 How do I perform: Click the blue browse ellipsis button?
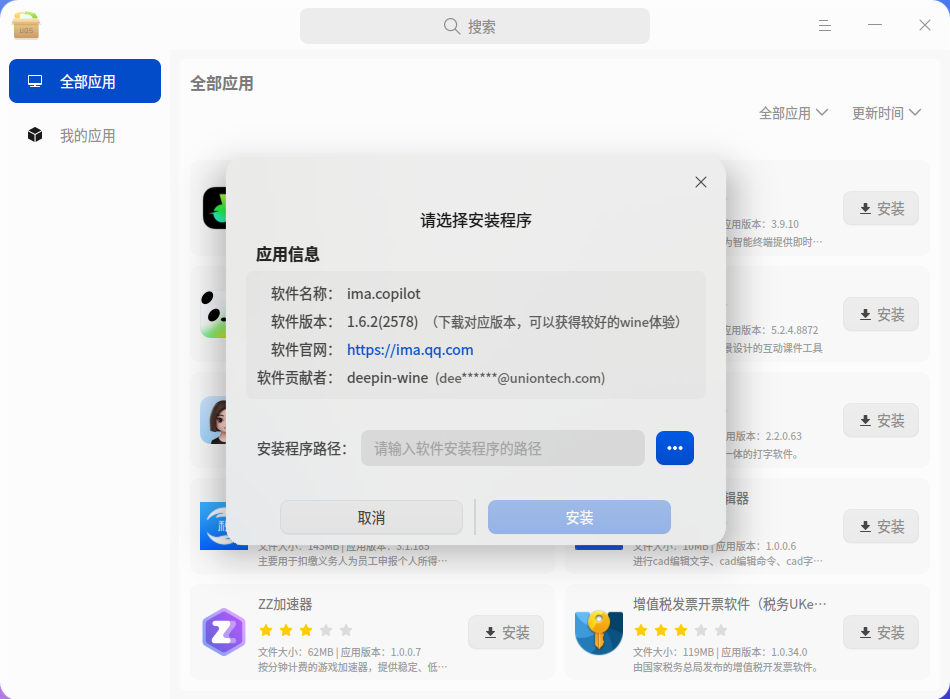click(x=674, y=448)
